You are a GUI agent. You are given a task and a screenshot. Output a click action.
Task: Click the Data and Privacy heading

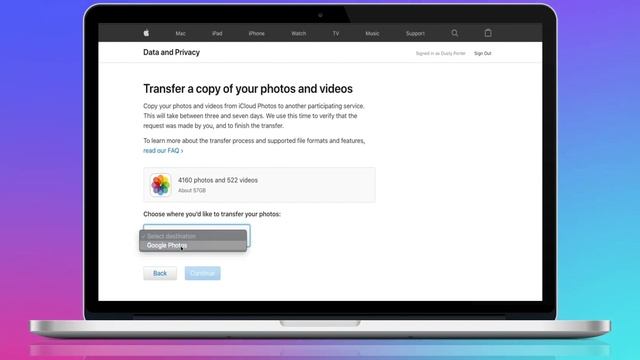(171, 52)
